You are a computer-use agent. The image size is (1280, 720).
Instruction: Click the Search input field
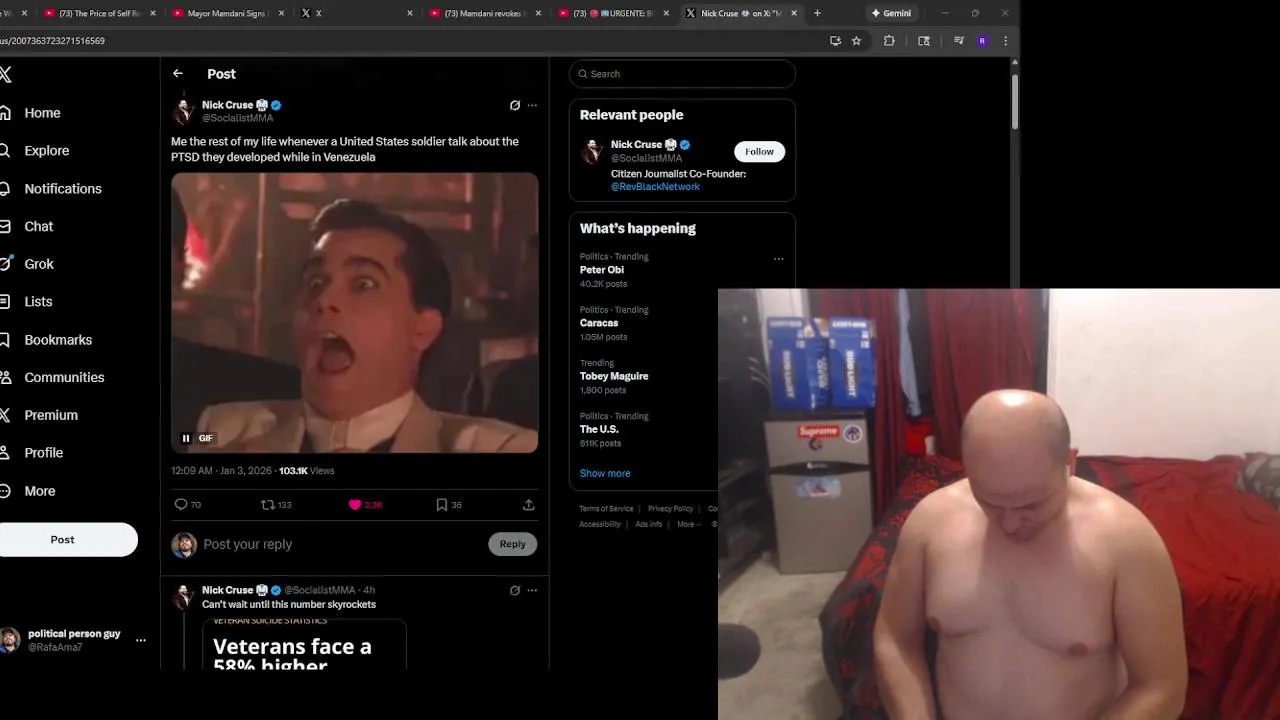pos(682,74)
